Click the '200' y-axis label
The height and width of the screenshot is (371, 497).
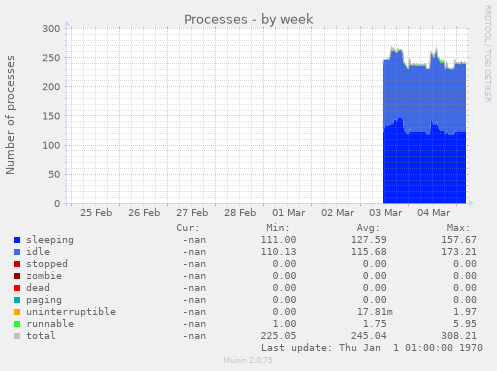click(x=51, y=87)
